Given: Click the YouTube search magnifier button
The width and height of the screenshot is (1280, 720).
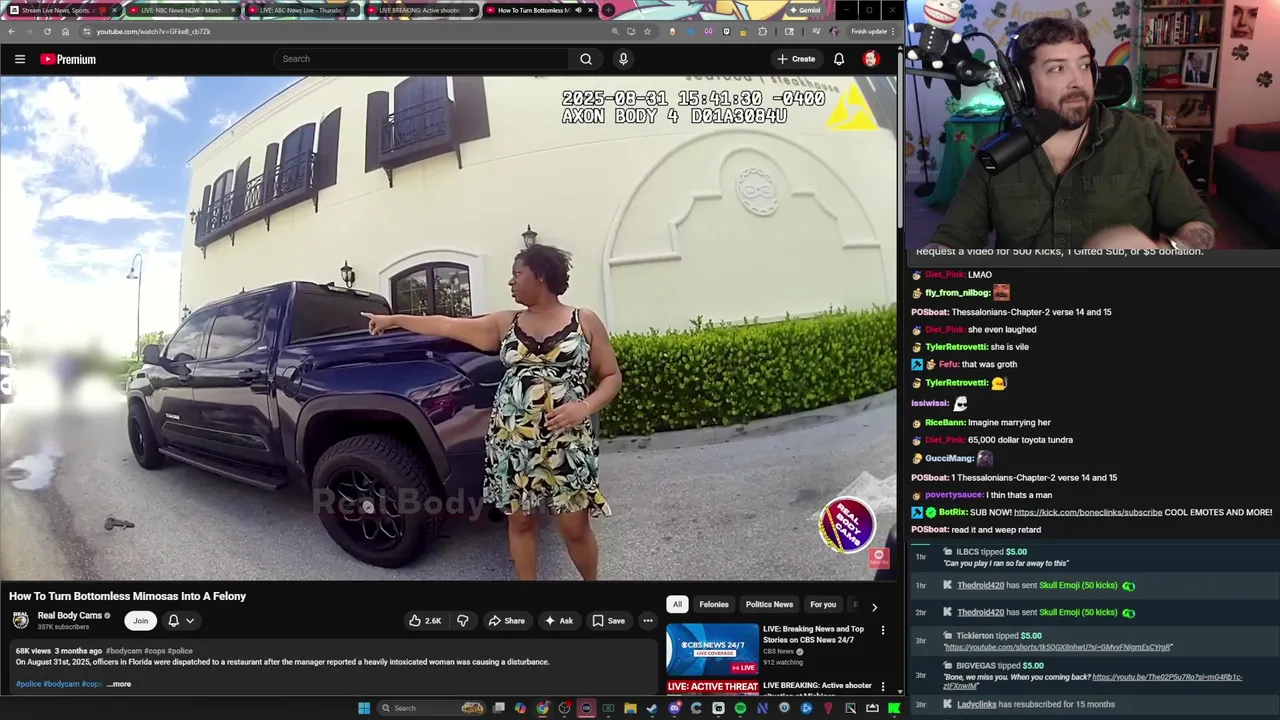Looking at the screenshot, I should pyautogui.click(x=586, y=59).
